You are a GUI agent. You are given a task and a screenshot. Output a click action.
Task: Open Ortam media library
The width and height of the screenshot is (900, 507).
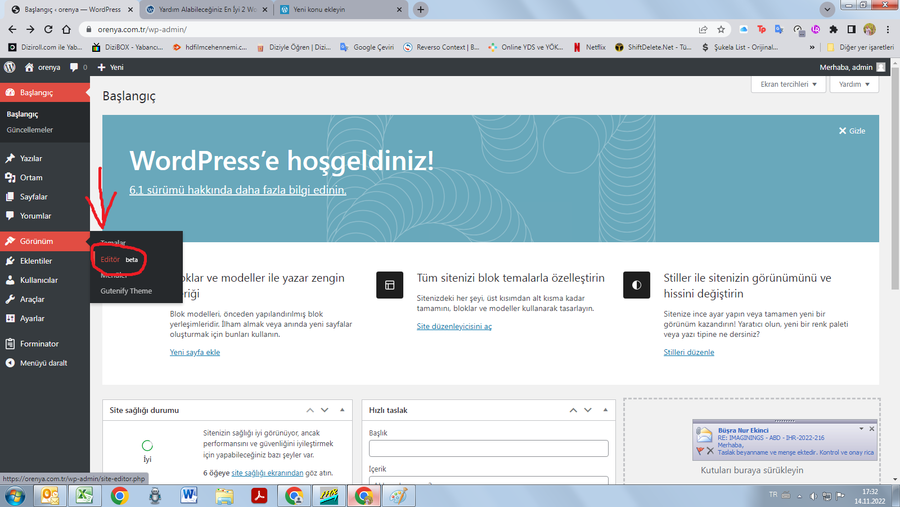click(x=31, y=177)
